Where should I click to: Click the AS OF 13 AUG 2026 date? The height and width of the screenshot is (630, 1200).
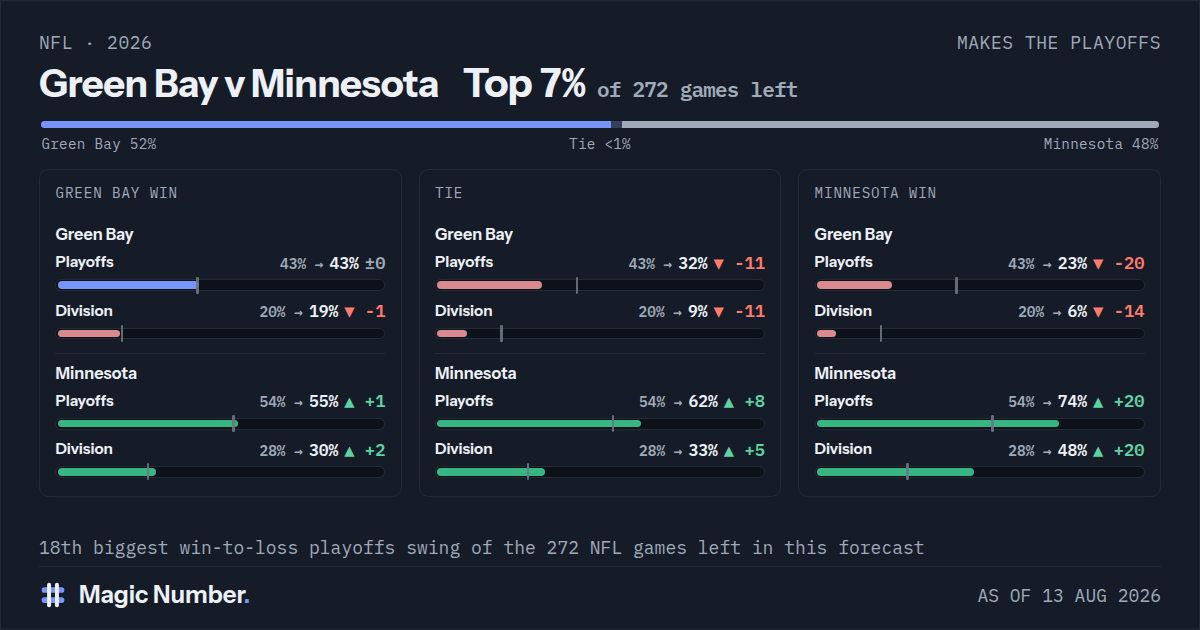click(x=1069, y=596)
